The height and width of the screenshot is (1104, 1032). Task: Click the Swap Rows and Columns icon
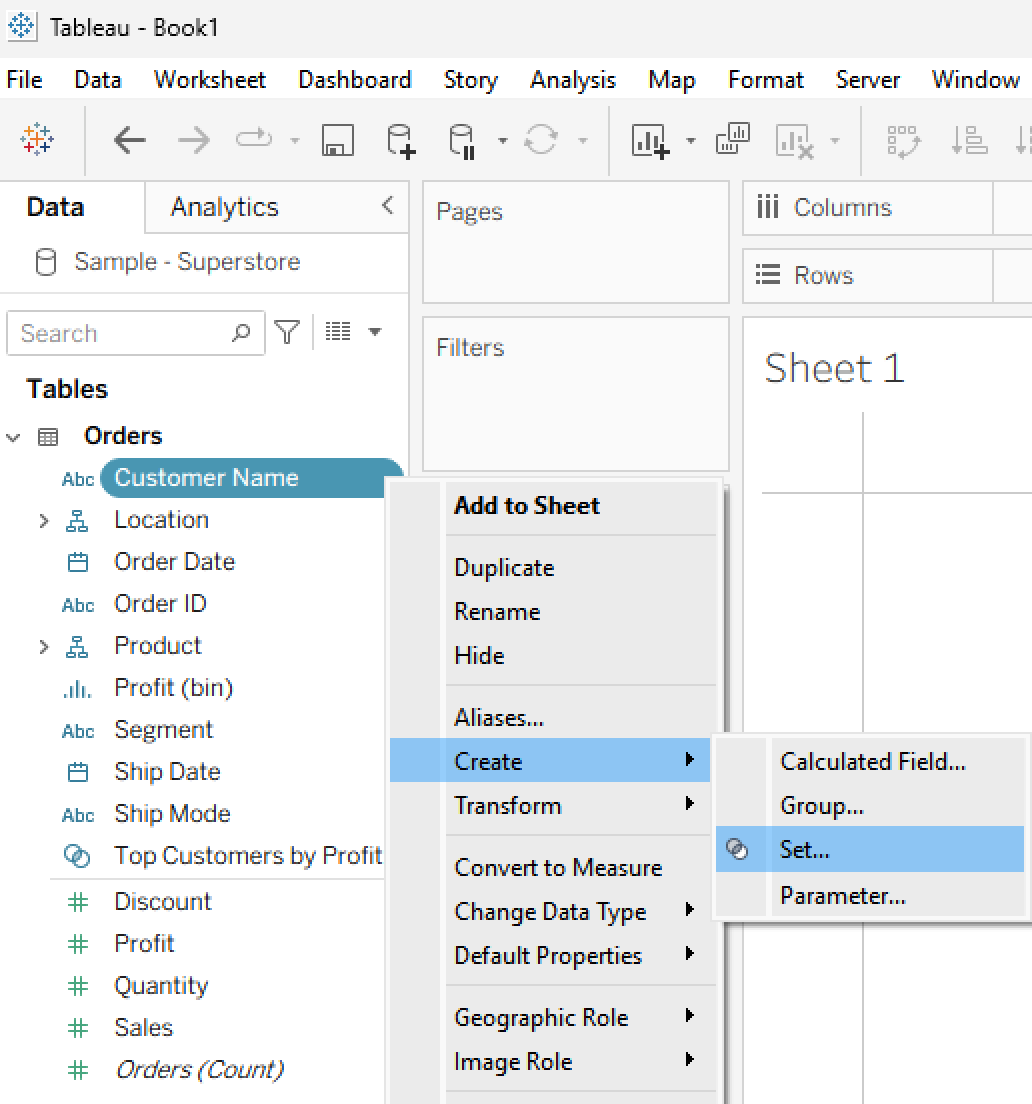[x=903, y=141]
